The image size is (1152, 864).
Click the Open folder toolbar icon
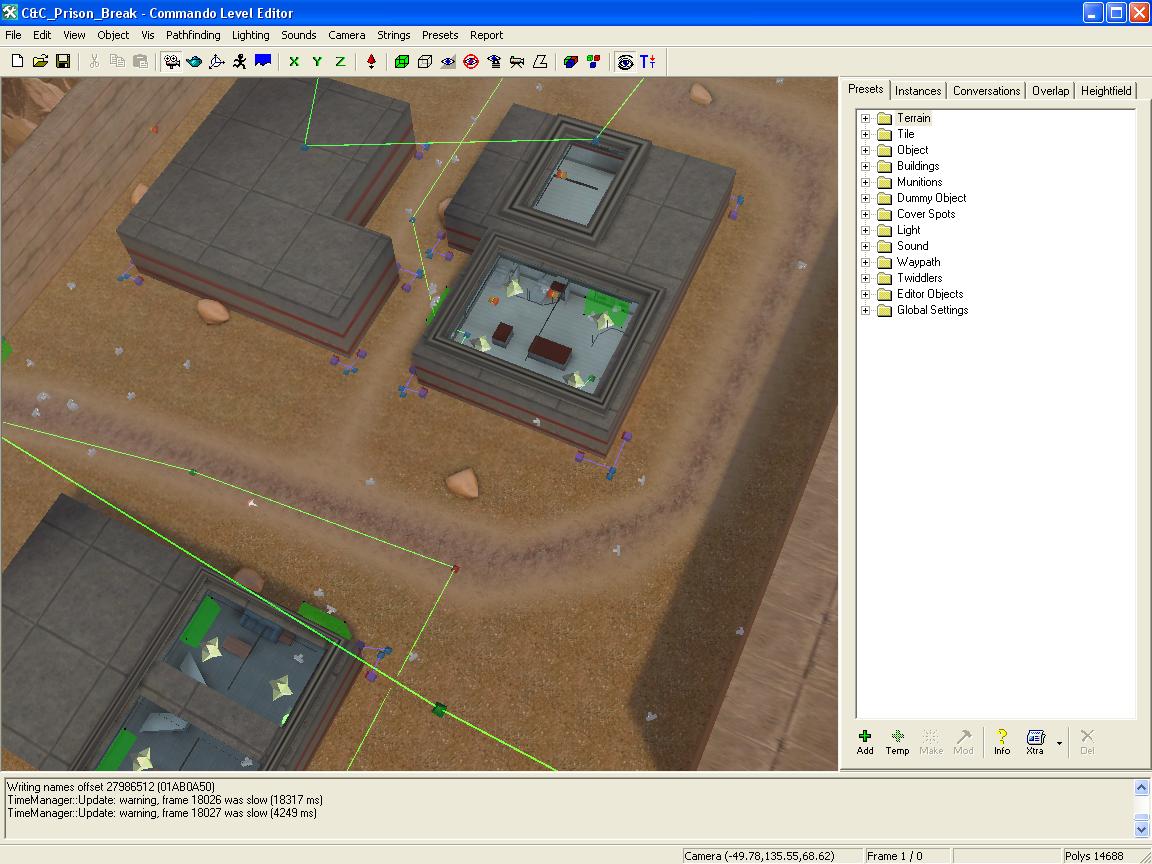[40, 61]
